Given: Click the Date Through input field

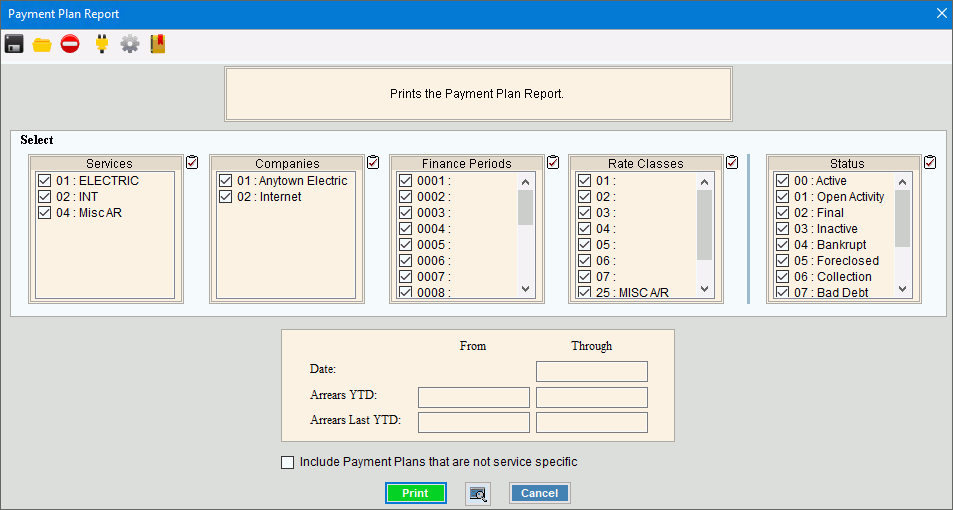Looking at the screenshot, I should point(592,372).
